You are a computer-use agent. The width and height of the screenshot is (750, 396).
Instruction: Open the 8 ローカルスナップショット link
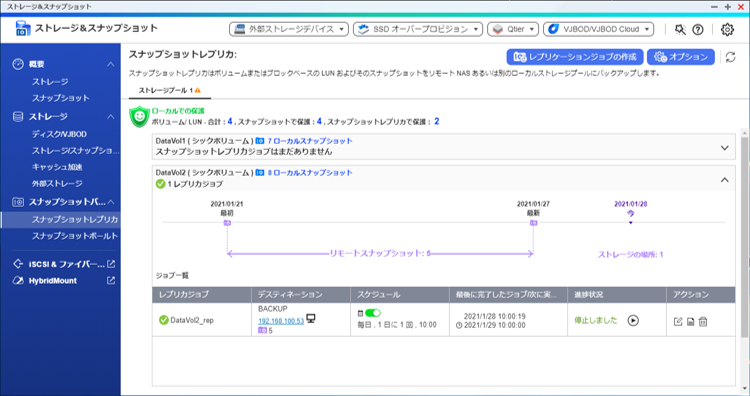[309, 173]
